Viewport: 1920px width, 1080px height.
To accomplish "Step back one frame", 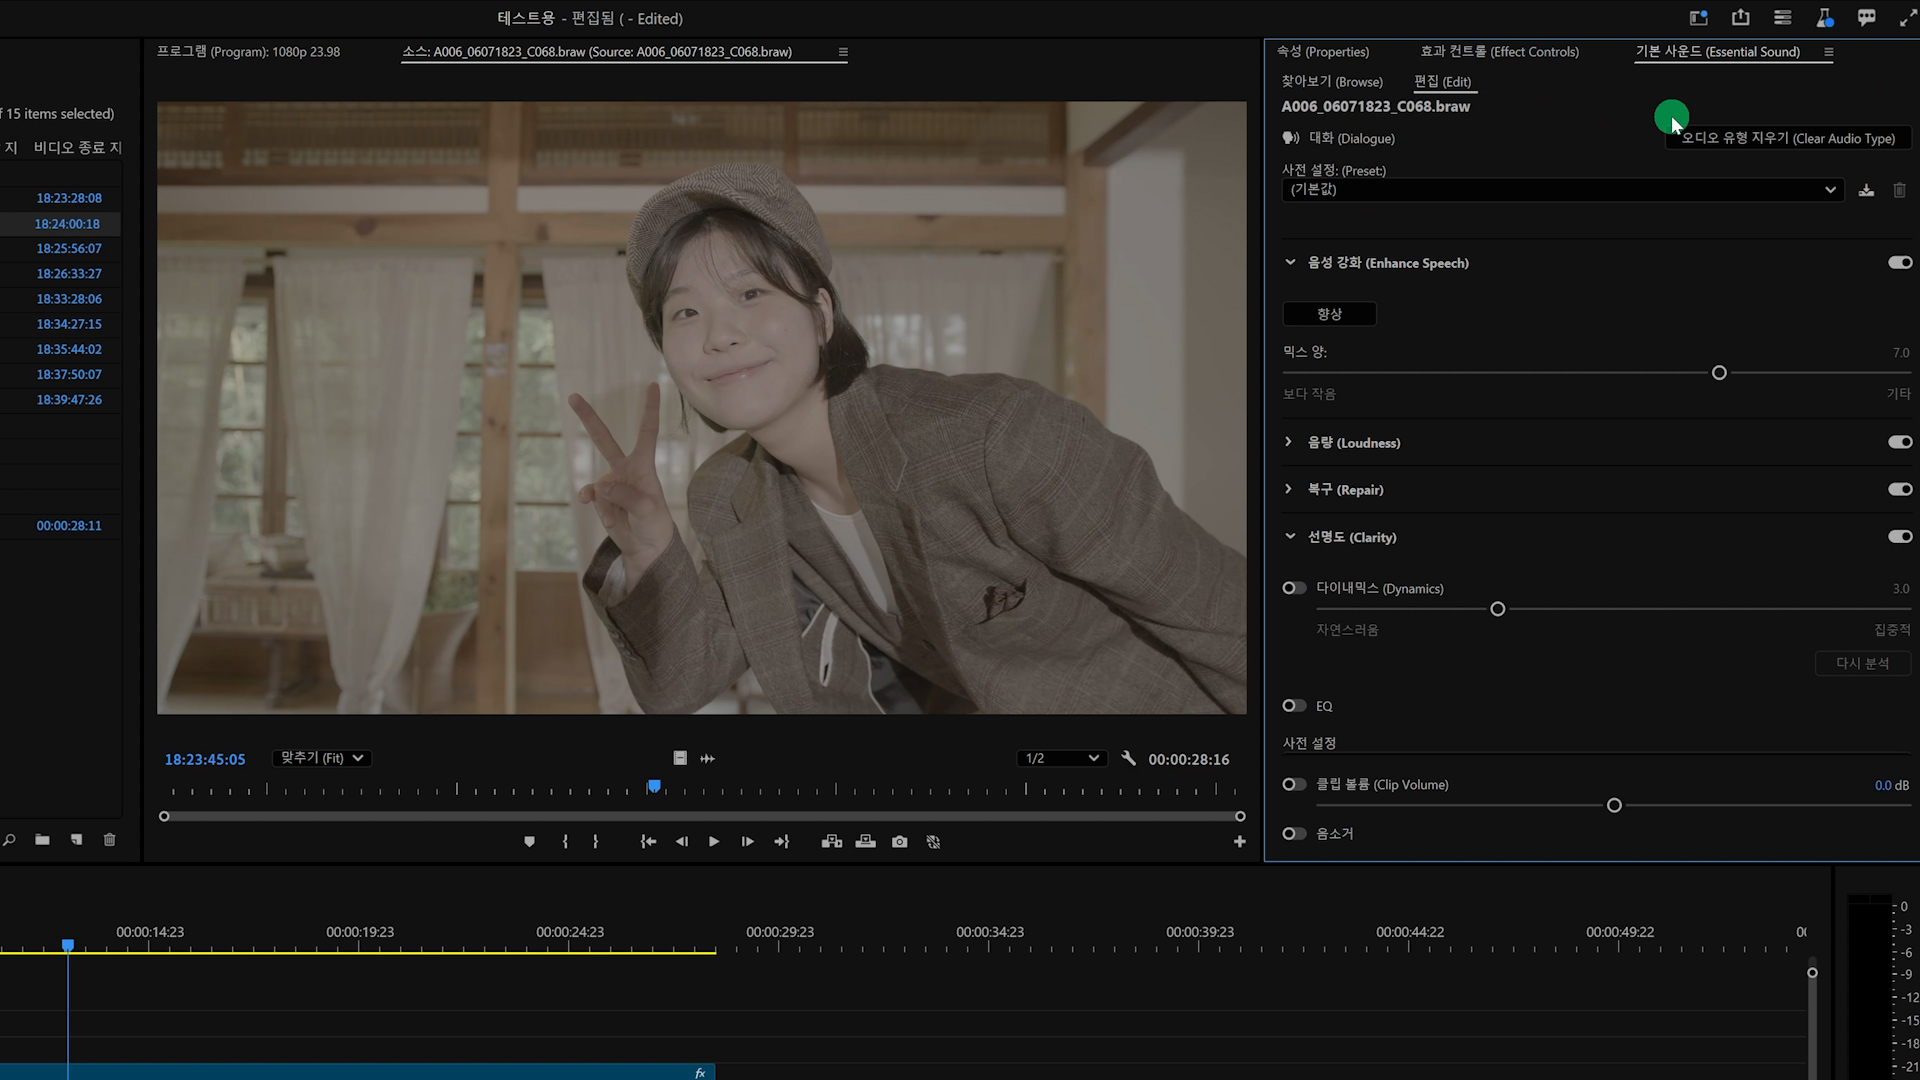I will (681, 842).
